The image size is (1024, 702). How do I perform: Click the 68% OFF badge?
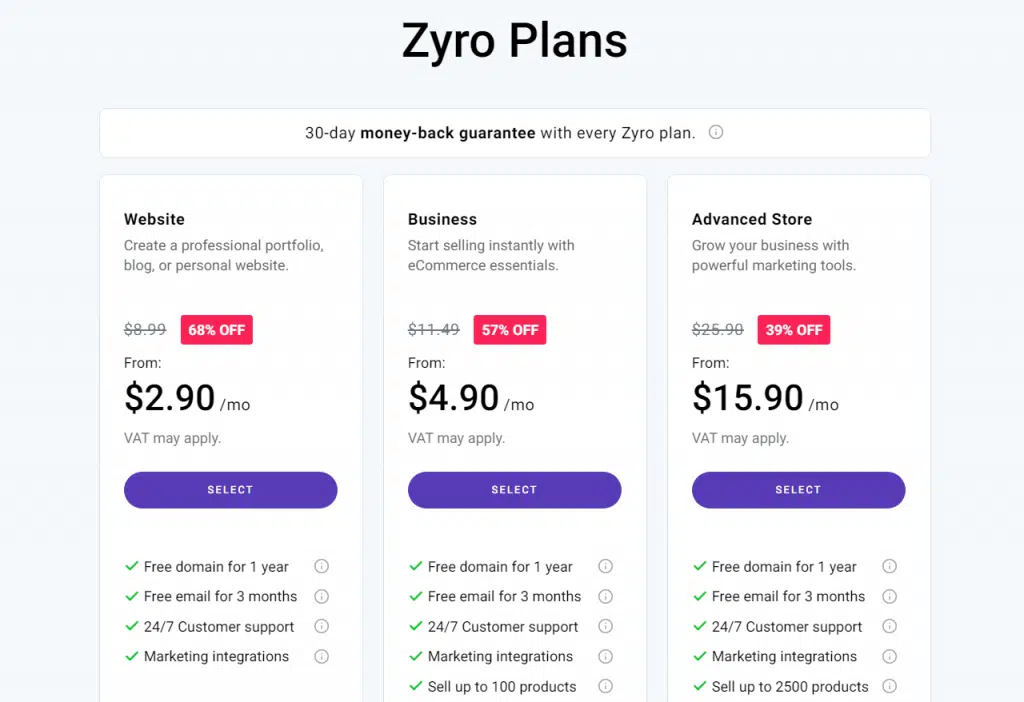point(217,330)
